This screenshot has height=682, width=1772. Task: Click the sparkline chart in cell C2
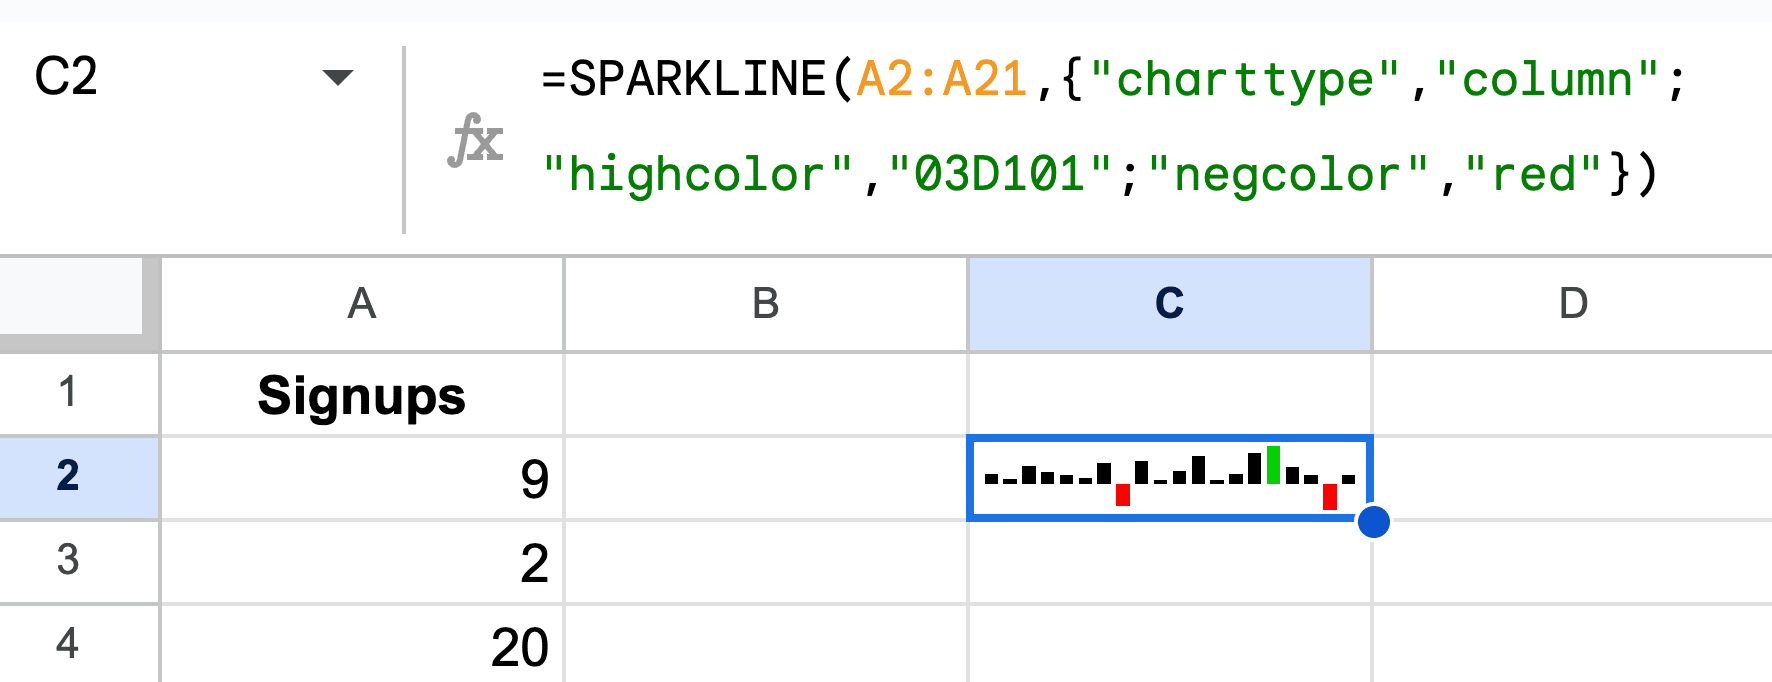pyautogui.click(x=1168, y=478)
